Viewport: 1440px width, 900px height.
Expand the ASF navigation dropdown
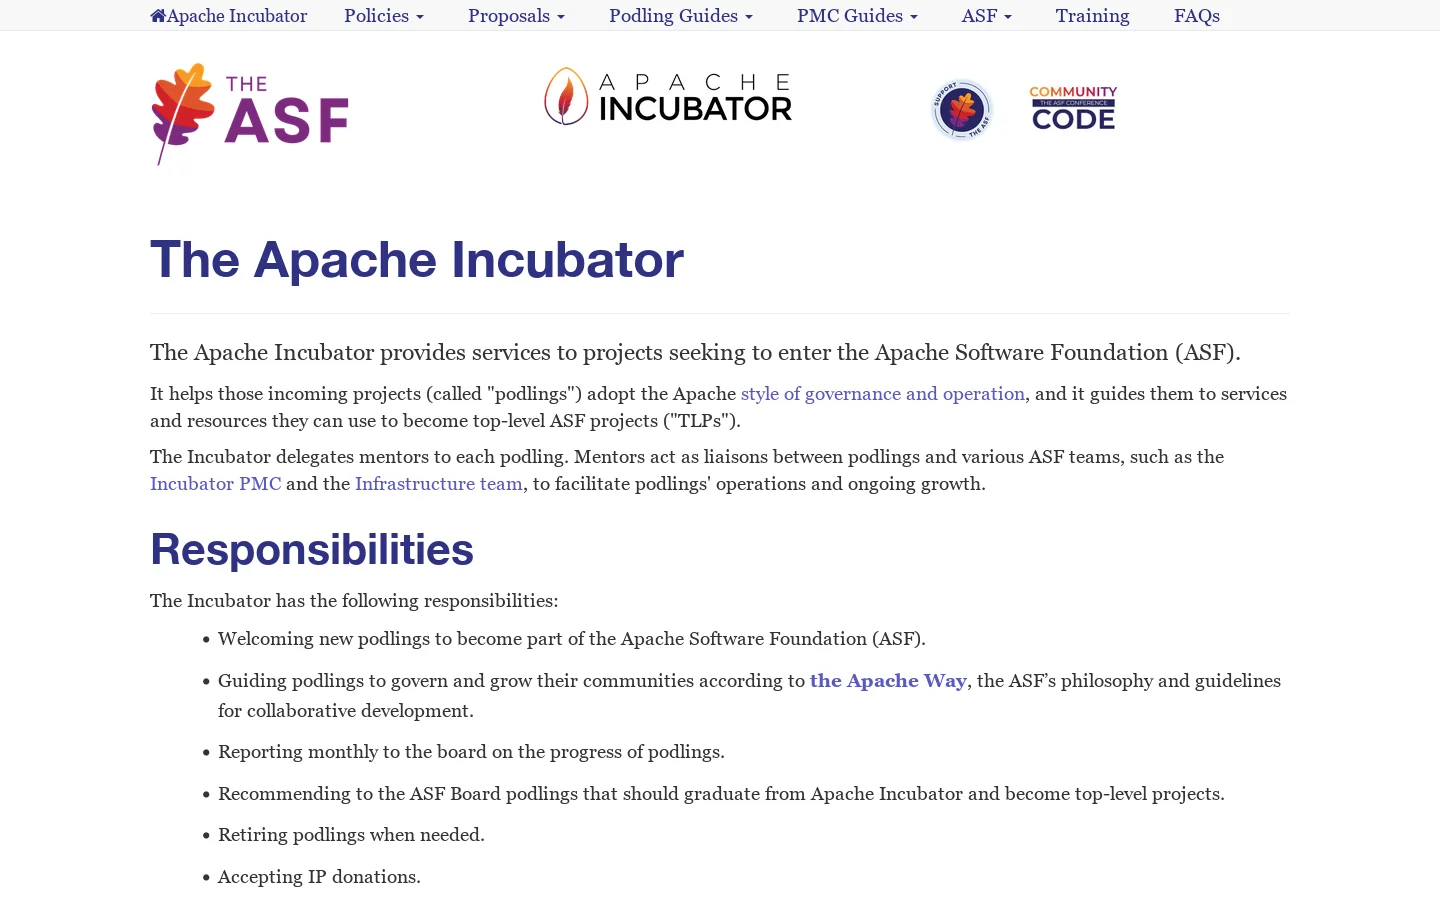[987, 16]
